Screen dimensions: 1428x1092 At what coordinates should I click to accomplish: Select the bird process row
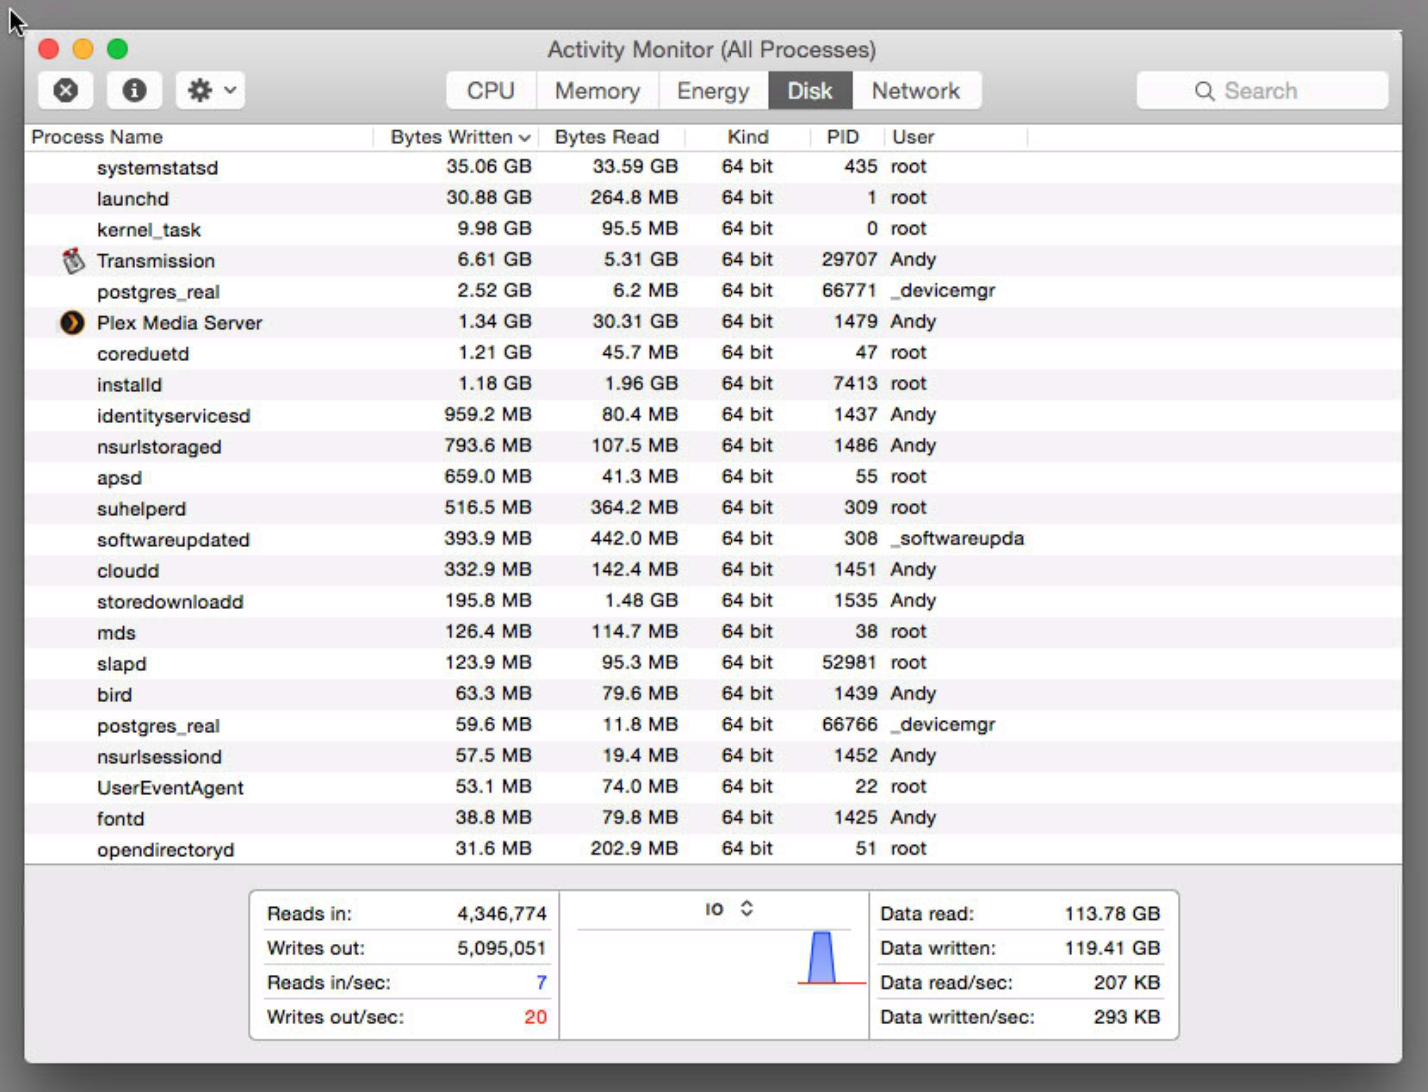pyautogui.click(x=713, y=694)
